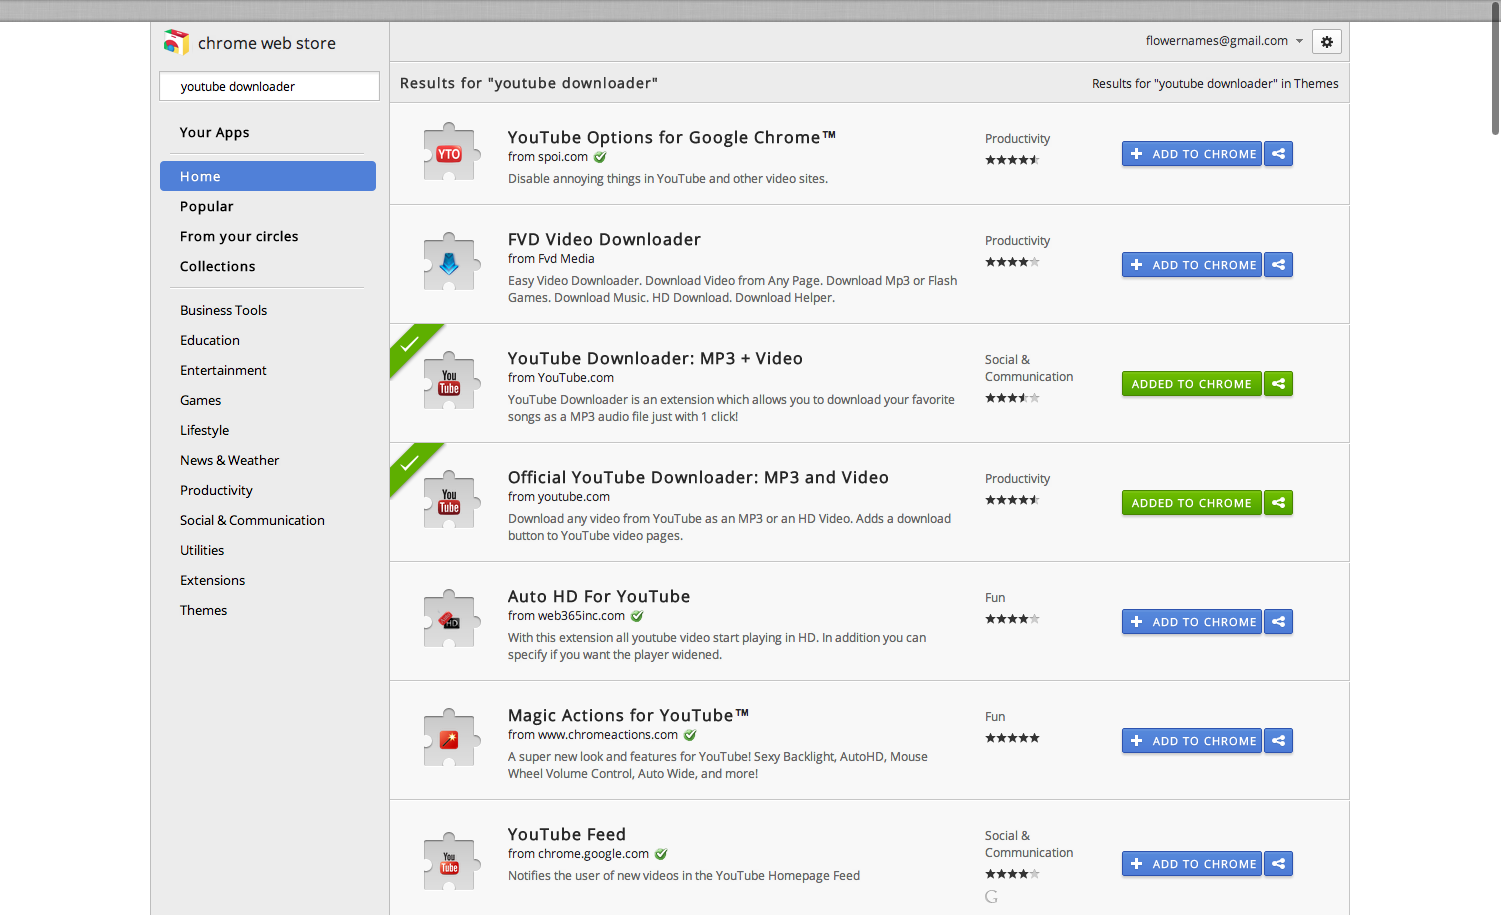The image size is (1501, 915).
Task: Click the star rating for YouTube Downloader: MP3 + Video
Action: point(1012,398)
